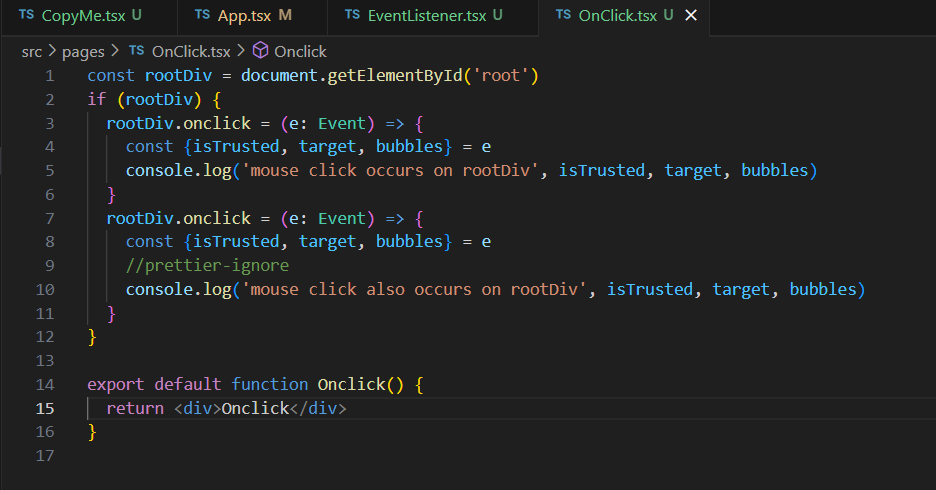Click '//prettier-ignore' comment

tap(207, 266)
